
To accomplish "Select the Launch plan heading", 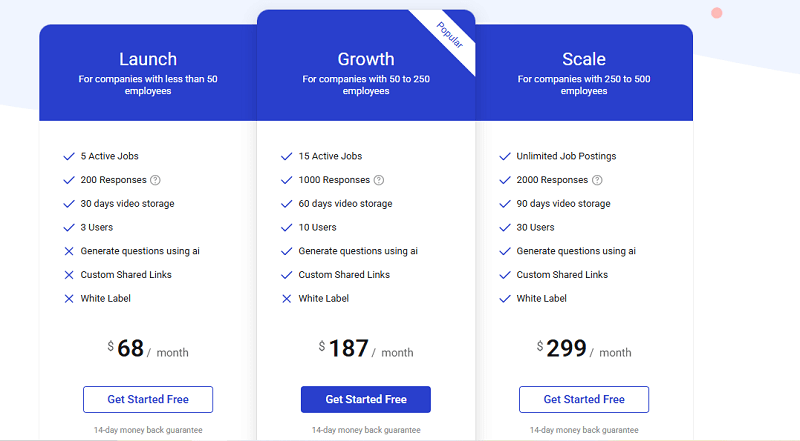I will pyautogui.click(x=148, y=59).
